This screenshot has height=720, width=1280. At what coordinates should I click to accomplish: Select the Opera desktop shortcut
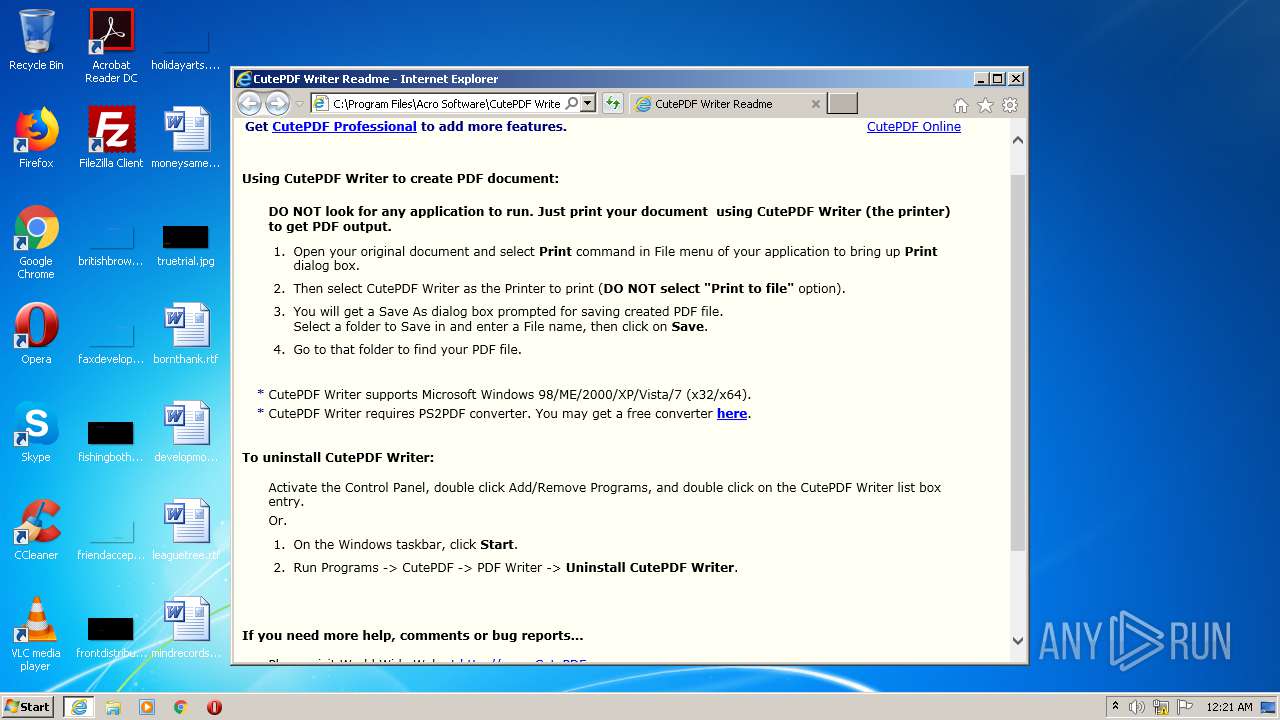(36, 334)
